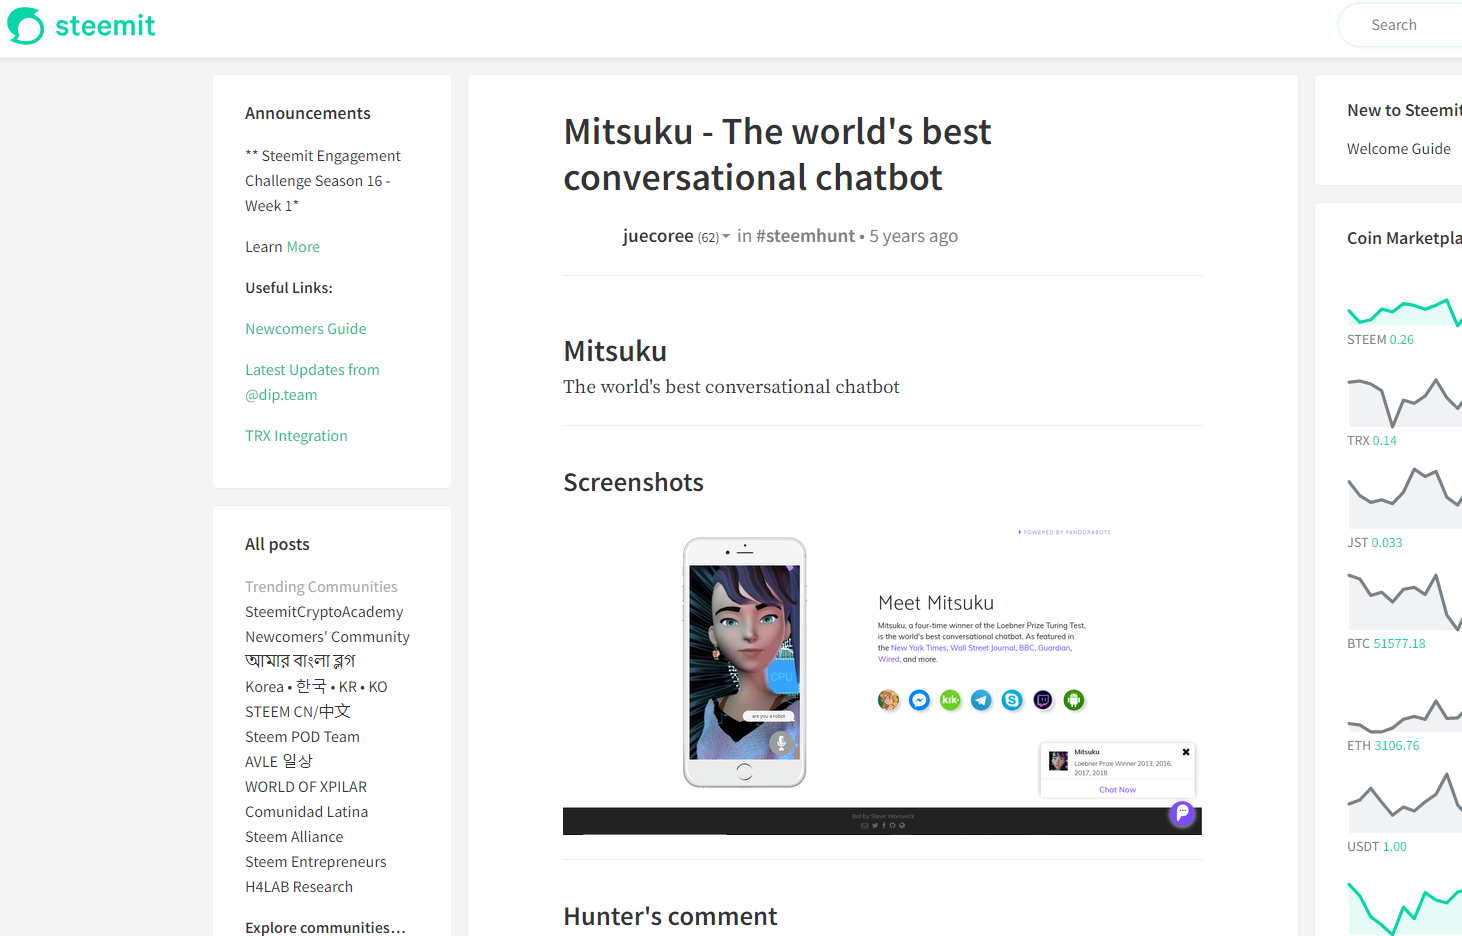
Task: Select Steem POD Team community
Action: [302, 737]
